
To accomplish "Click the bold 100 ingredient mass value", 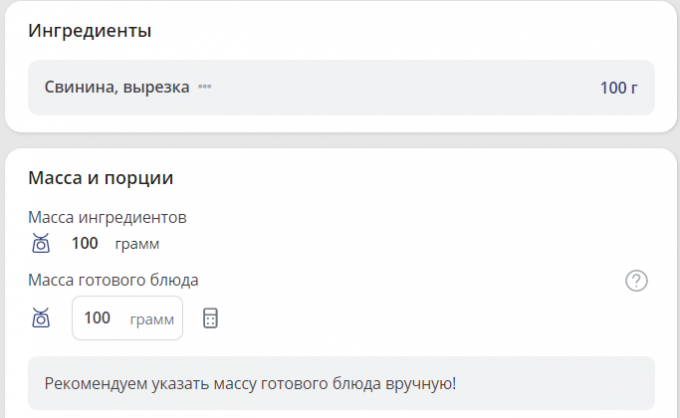I will pyautogui.click(x=85, y=243).
